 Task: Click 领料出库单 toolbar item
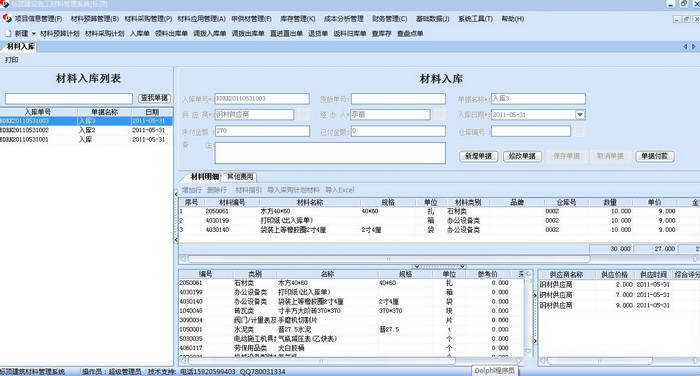pos(171,33)
